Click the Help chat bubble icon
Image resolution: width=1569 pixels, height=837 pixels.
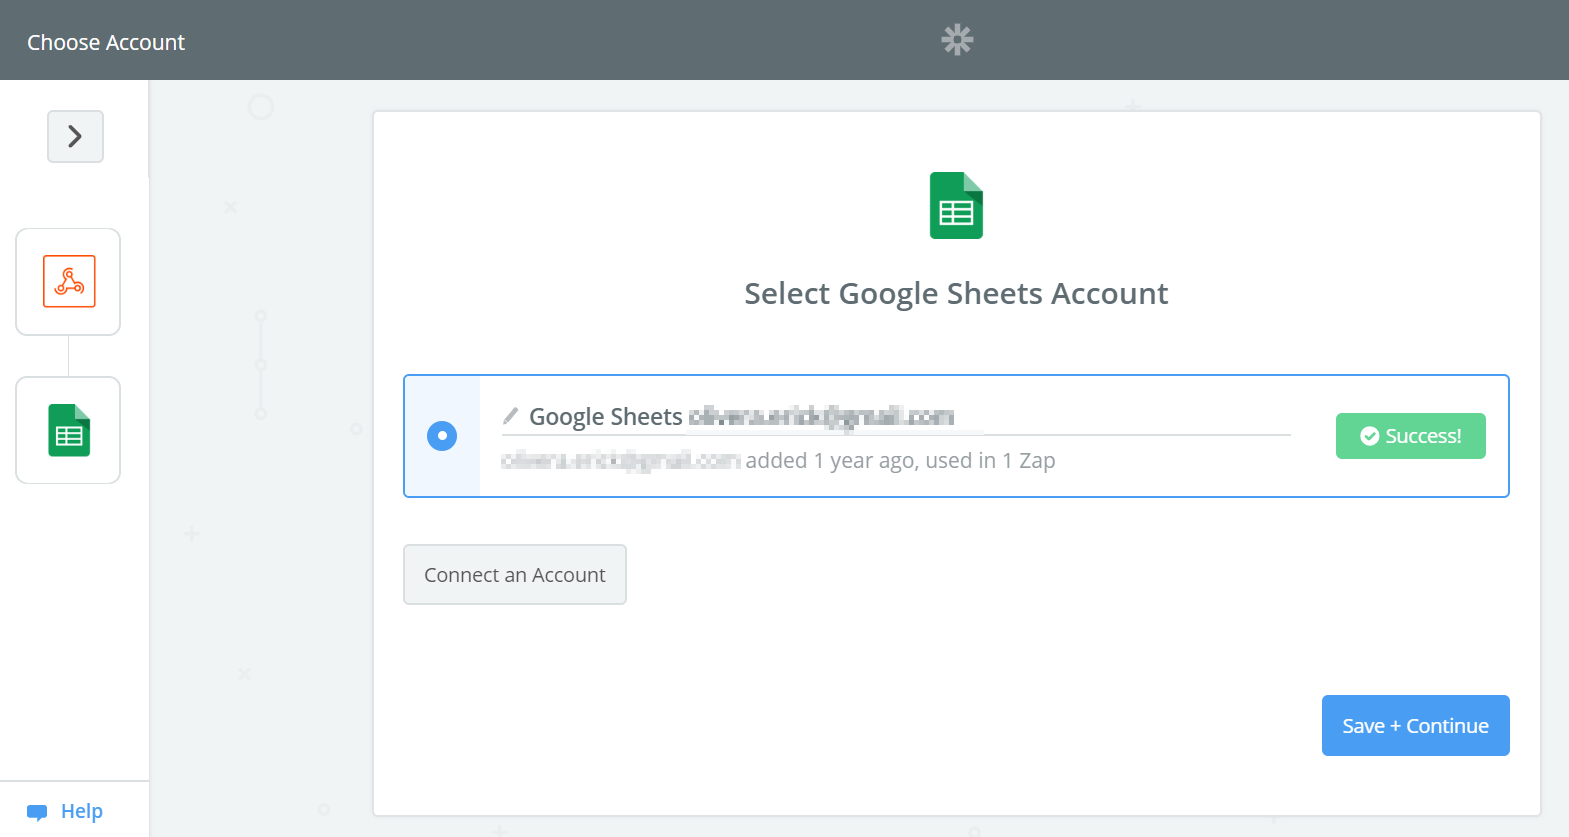[37, 812]
